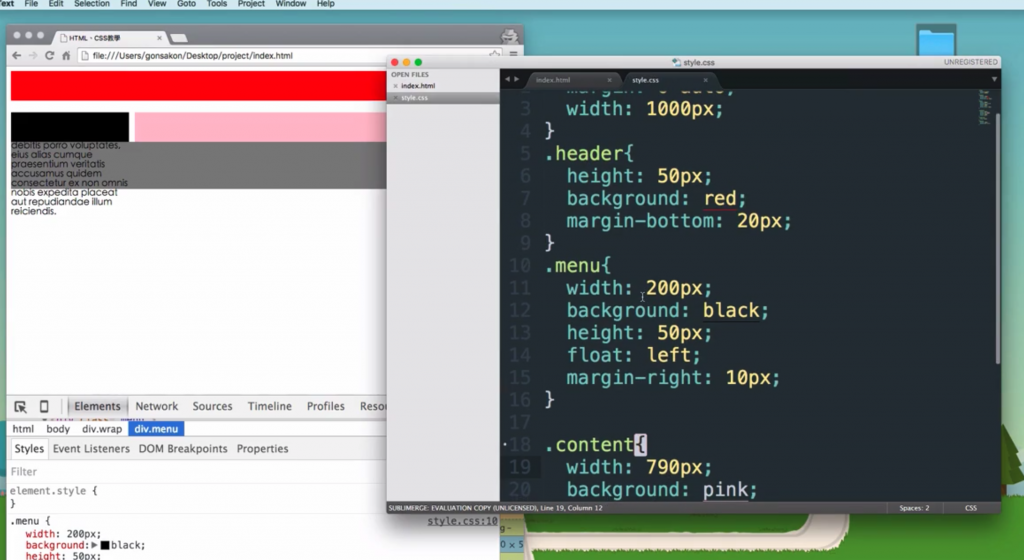This screenshot has width=1024, height=560.
Task: Open the Event Listeners pane tab
Action: (x=91, y=448)
